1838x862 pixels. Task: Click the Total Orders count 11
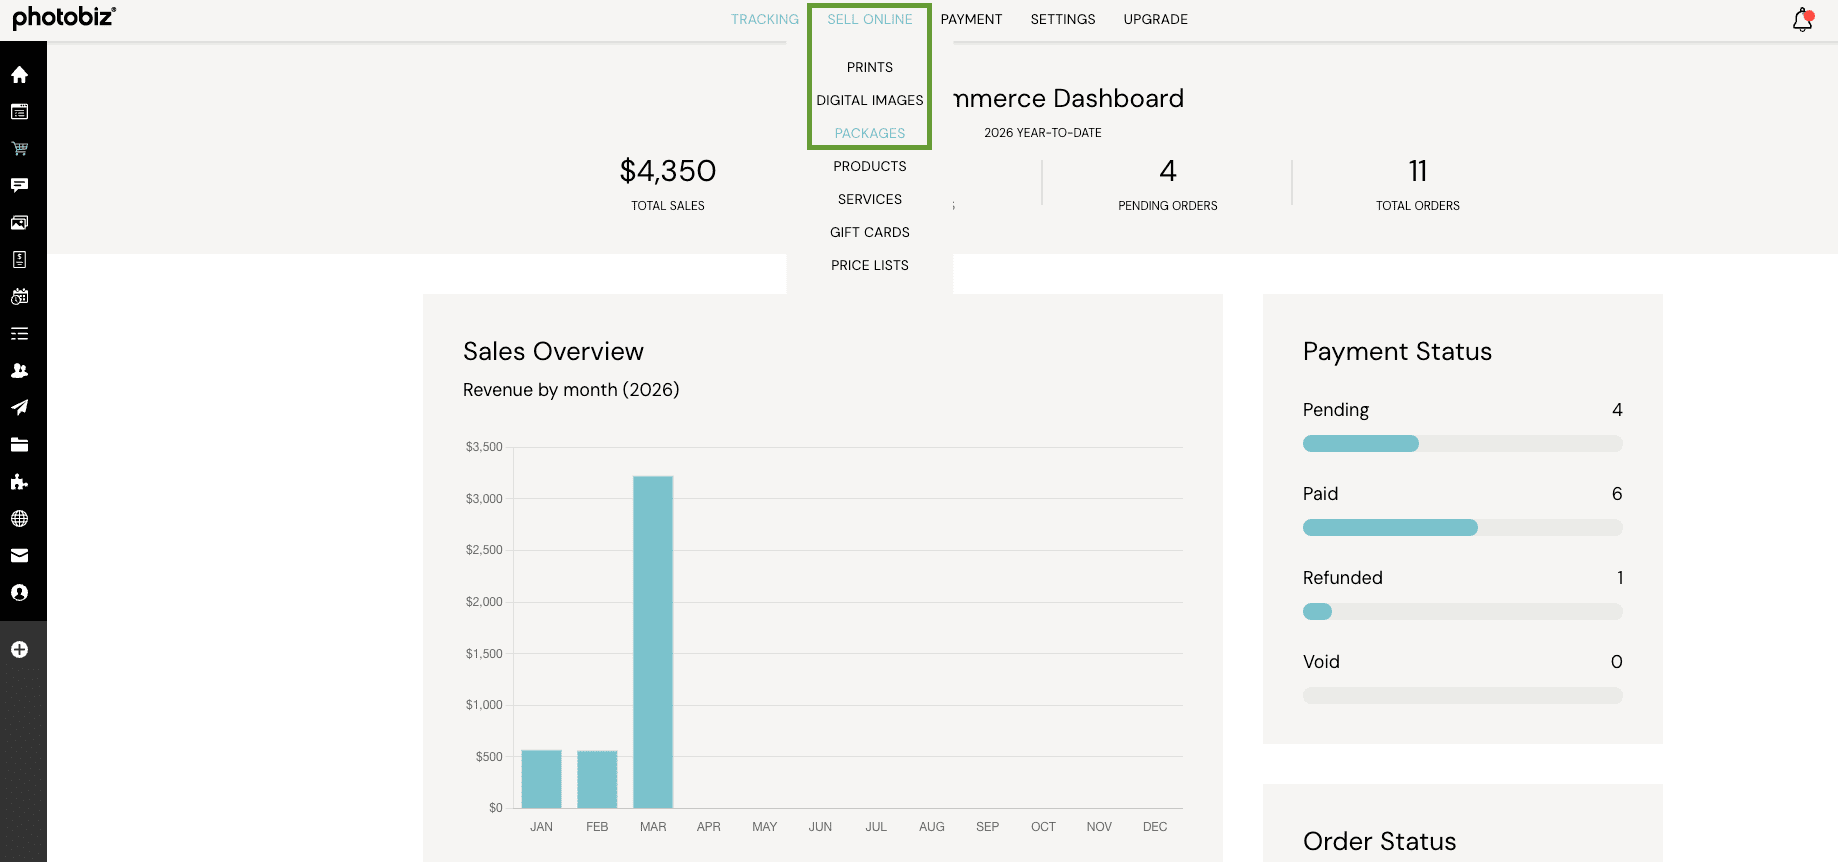pos(1418,171)
